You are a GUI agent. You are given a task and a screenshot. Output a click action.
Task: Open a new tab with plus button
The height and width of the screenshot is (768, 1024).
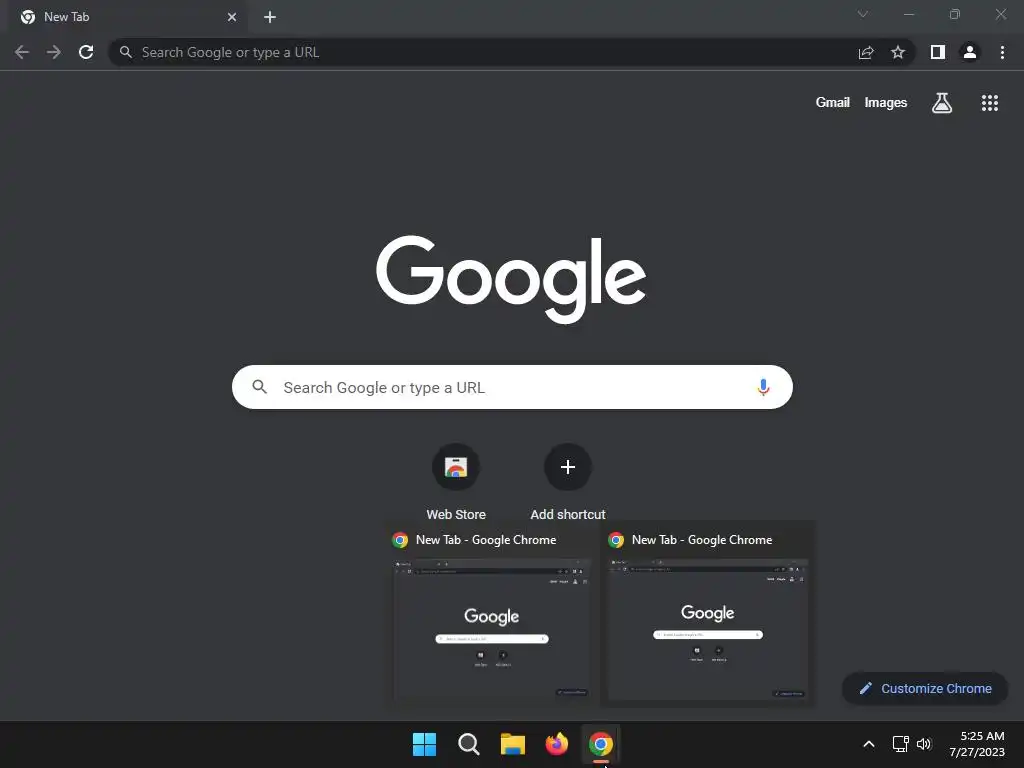coord(270,17)
